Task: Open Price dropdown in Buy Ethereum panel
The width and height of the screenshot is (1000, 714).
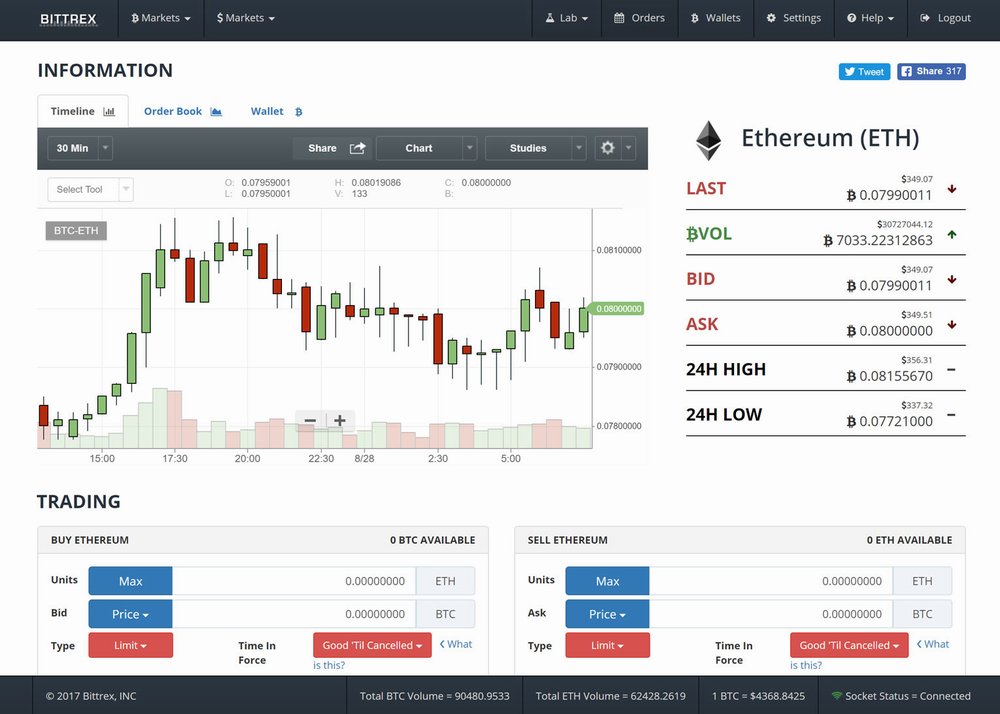Action: pos(130,614)
